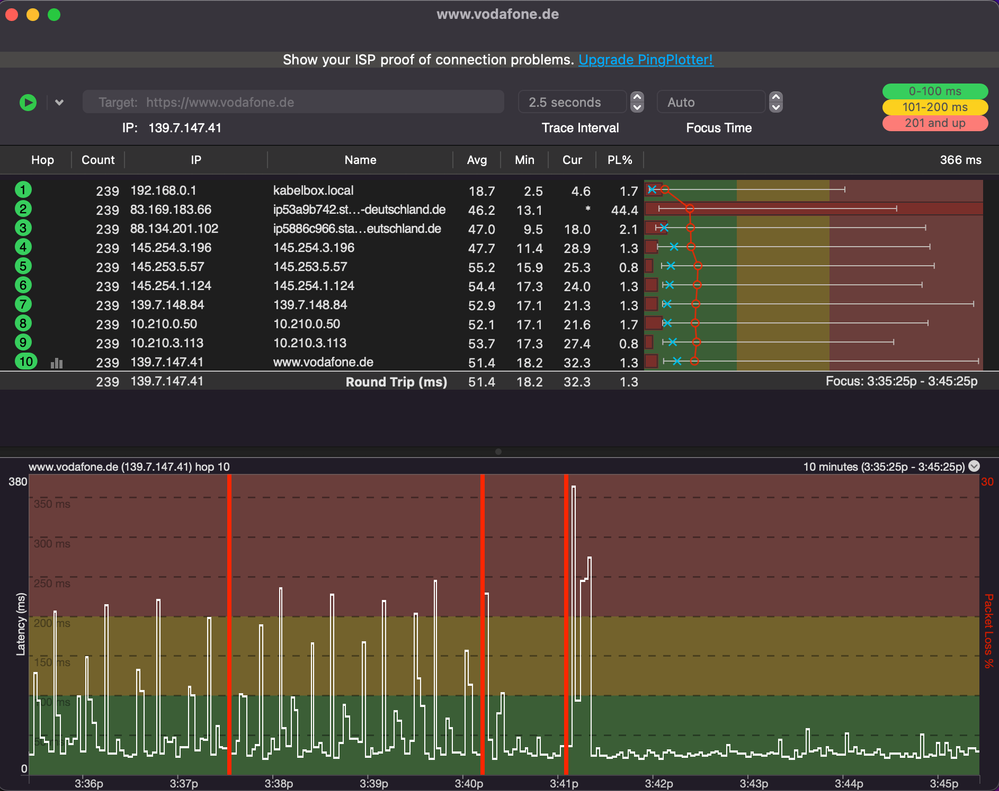Open the Upgrade PingPlotter! link

pos(645,59)
